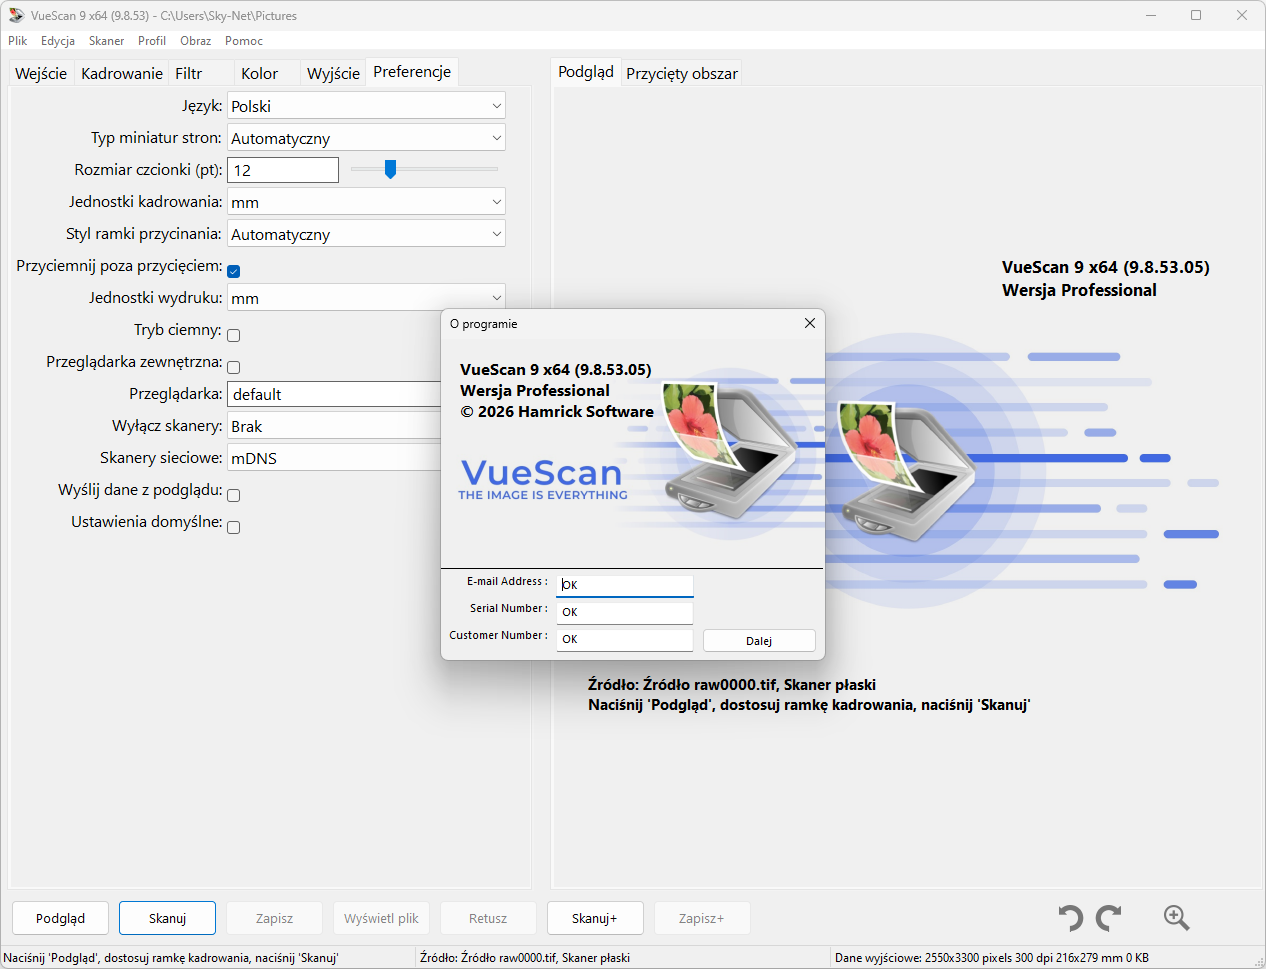Check 'Ustawienia domyślne' checkbox

234,527
